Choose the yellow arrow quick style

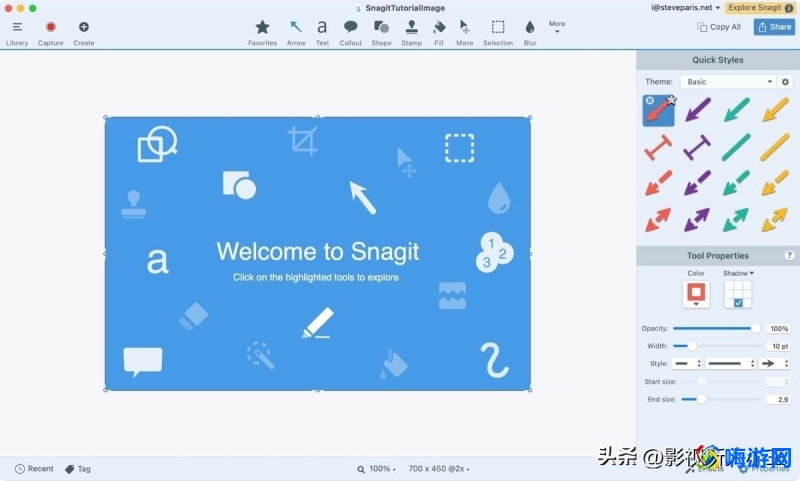[775, 110]
